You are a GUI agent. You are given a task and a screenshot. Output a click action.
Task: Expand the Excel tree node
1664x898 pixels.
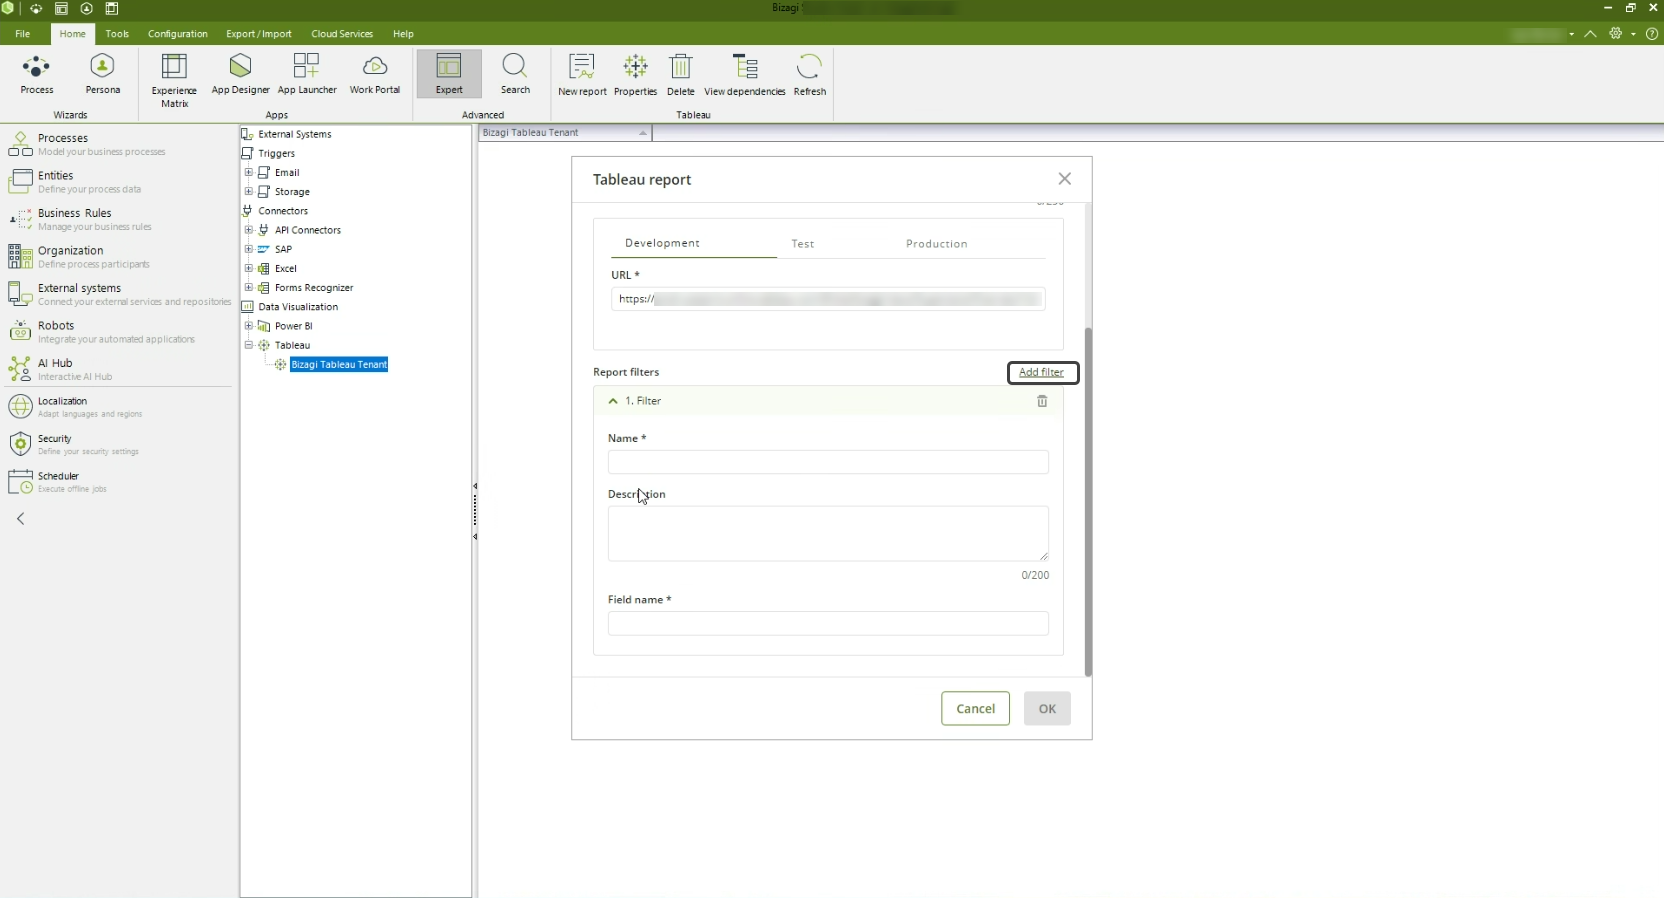(249, 268)
